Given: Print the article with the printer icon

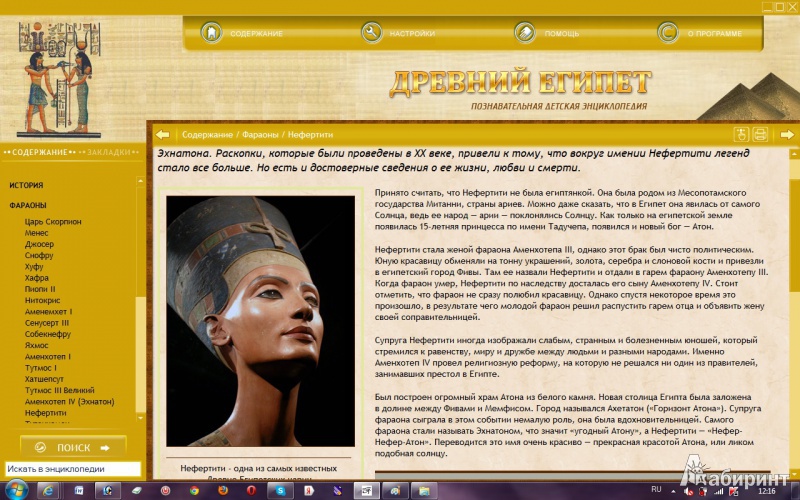Looking at the screenshot, I should 760,135.
